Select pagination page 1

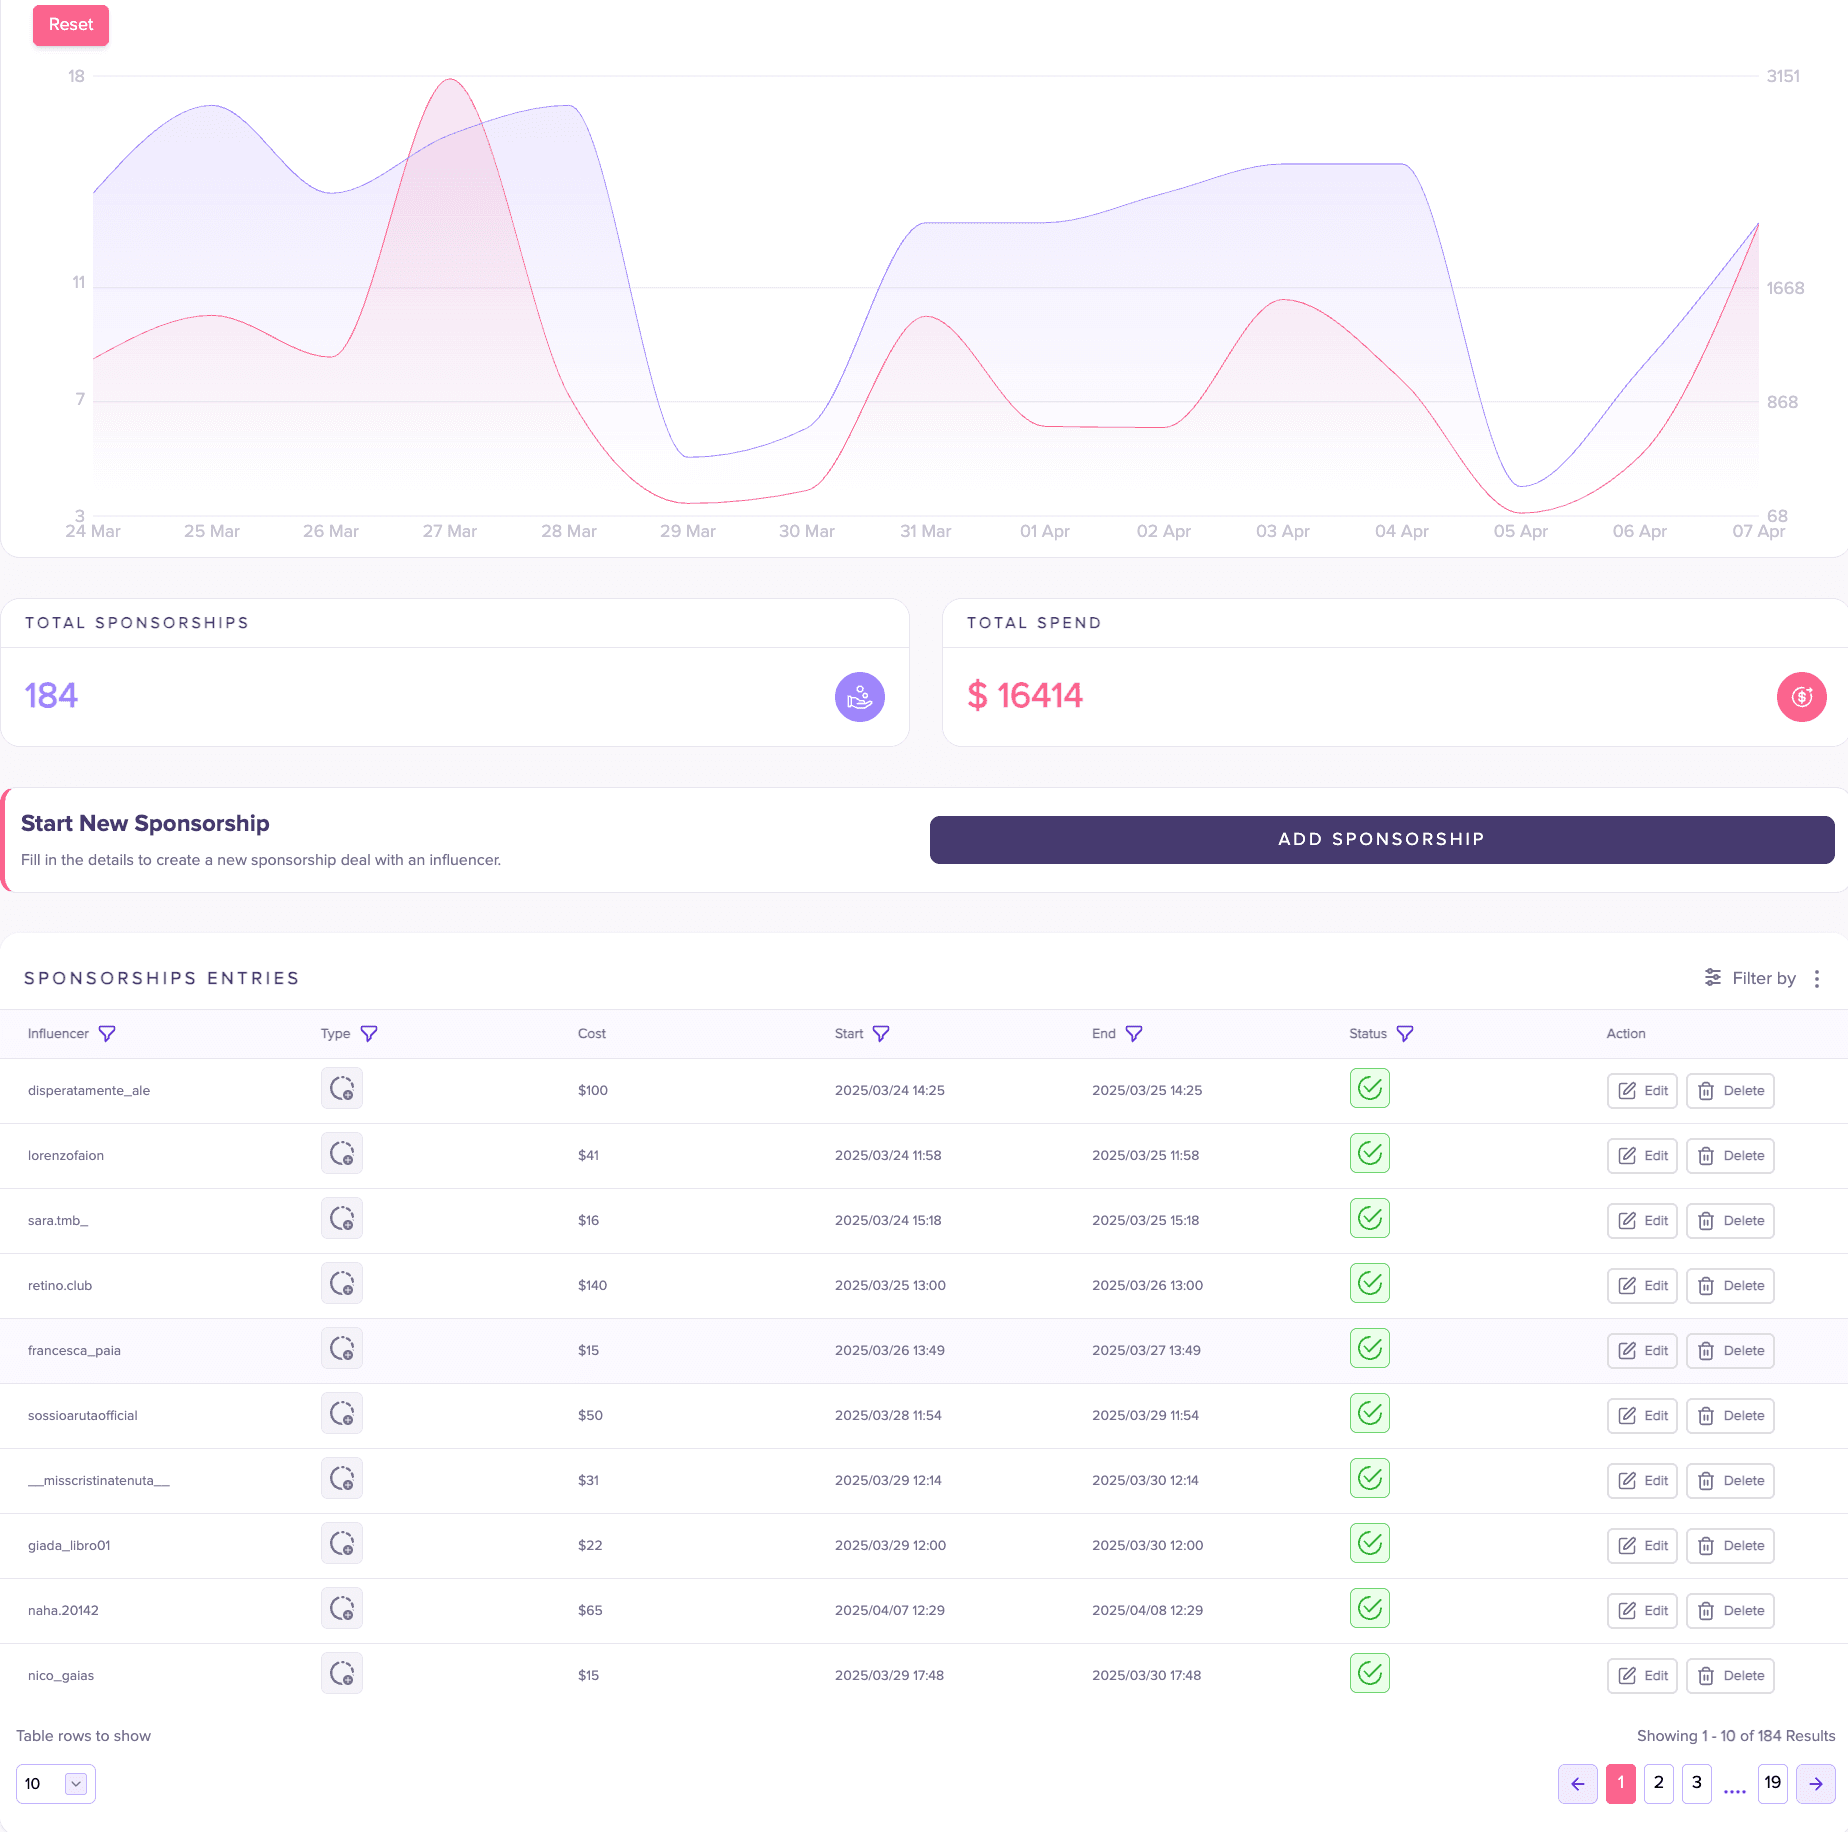coord(1621,1784)
